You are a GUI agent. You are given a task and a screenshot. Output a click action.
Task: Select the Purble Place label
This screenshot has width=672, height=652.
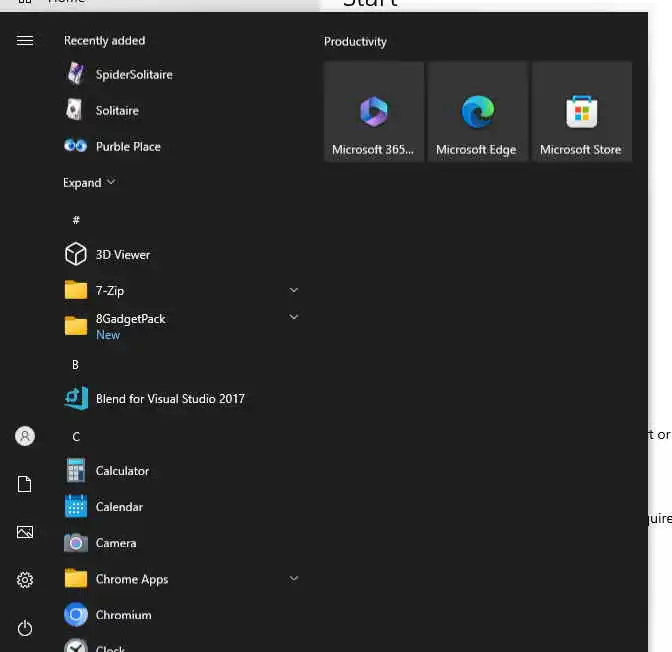(x=128, y=147)
